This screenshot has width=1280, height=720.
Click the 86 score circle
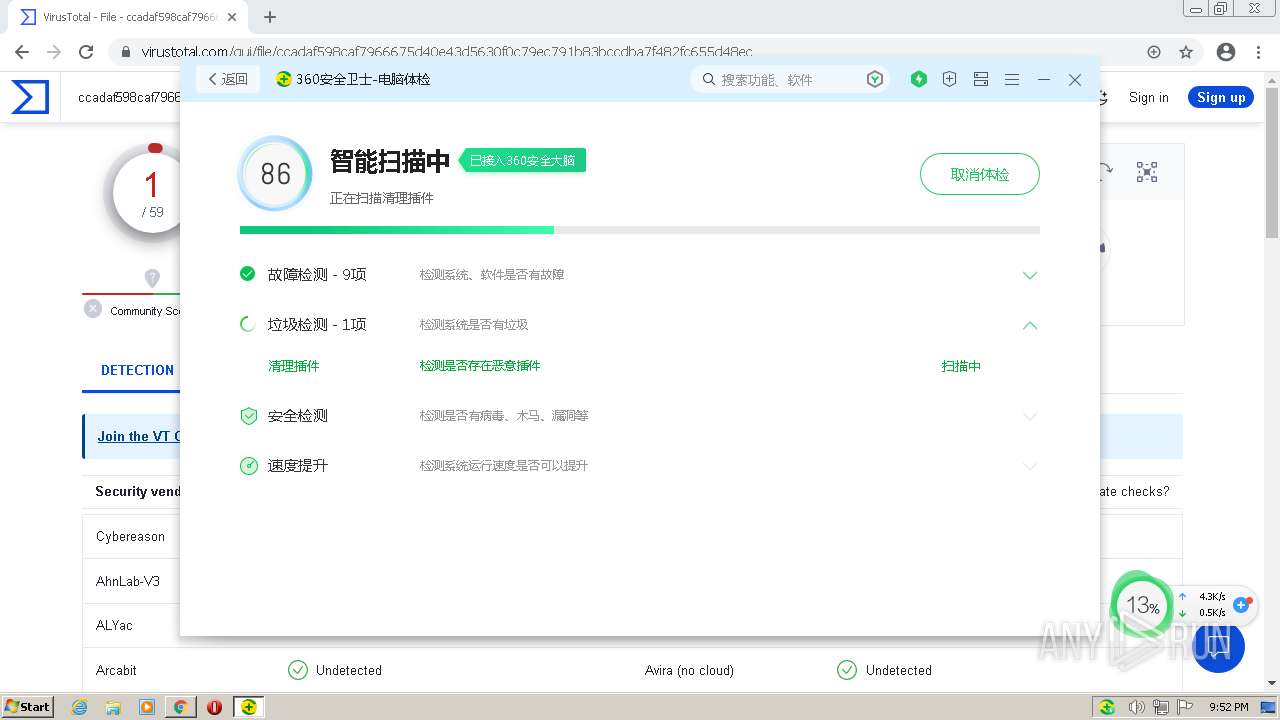click(x=275, y=173)
